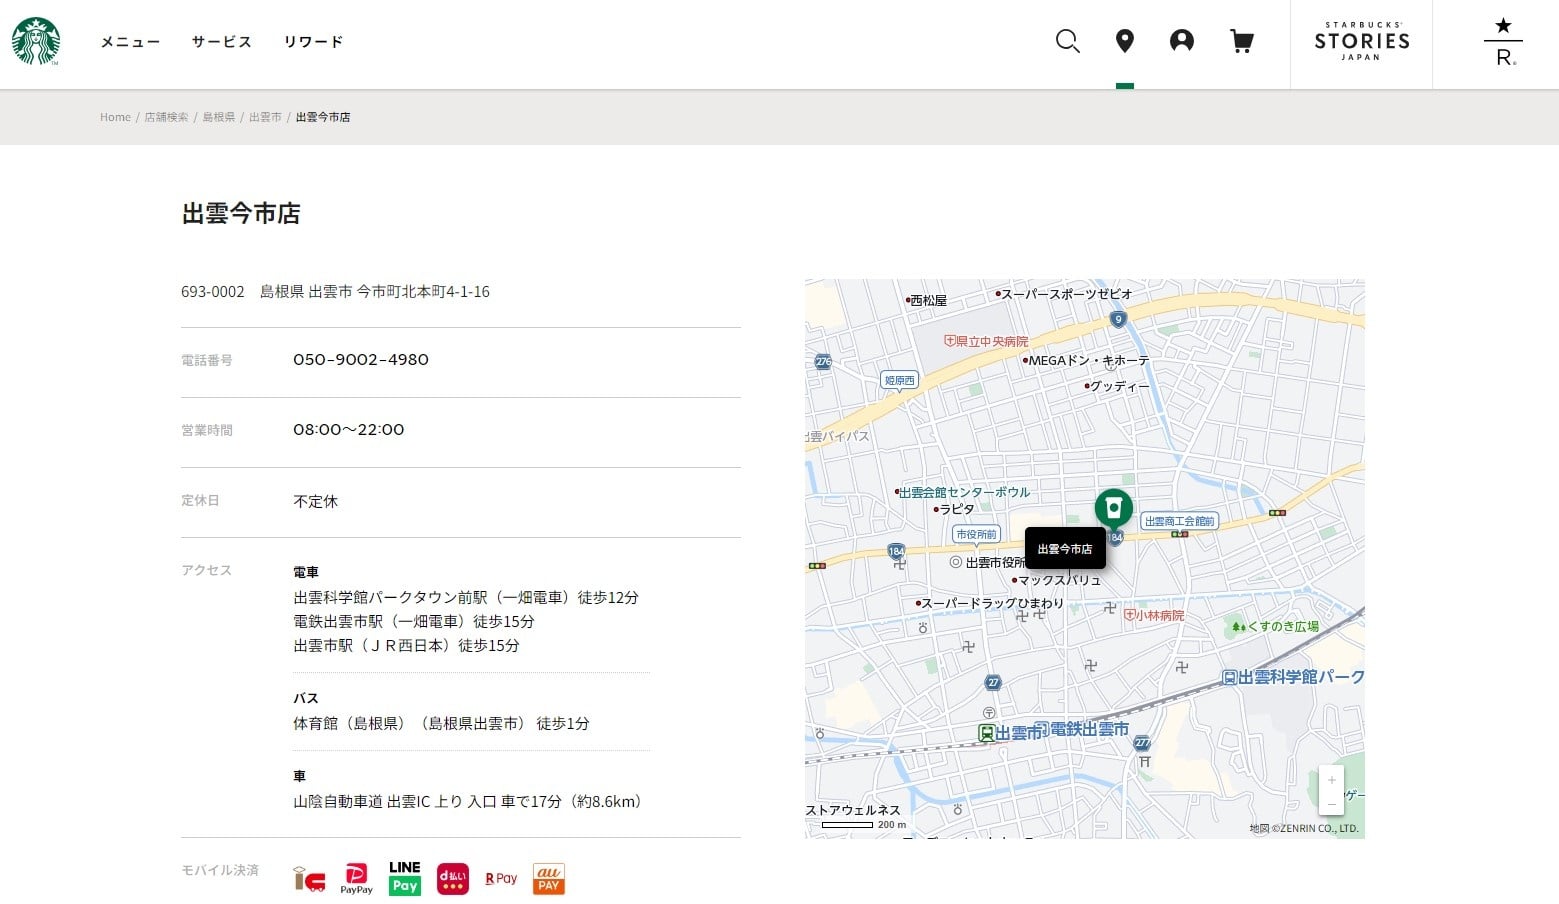Click 出雲商工会館前 intersection label on map
The image size is (1559, 904).
coord(1179,521)
